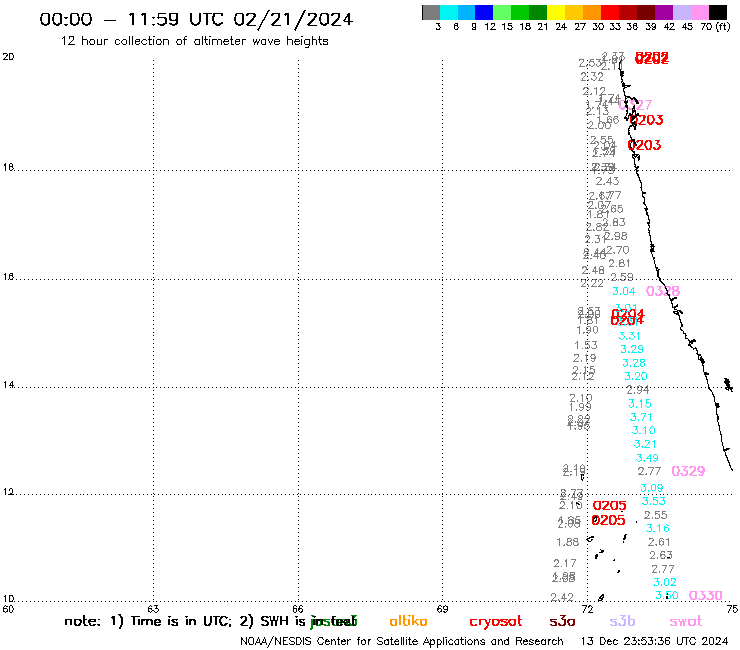Pick the light green 15 ft legend swatch
Image resolution: width=740 pixels, height=650 pixels.
coord(502,12)
